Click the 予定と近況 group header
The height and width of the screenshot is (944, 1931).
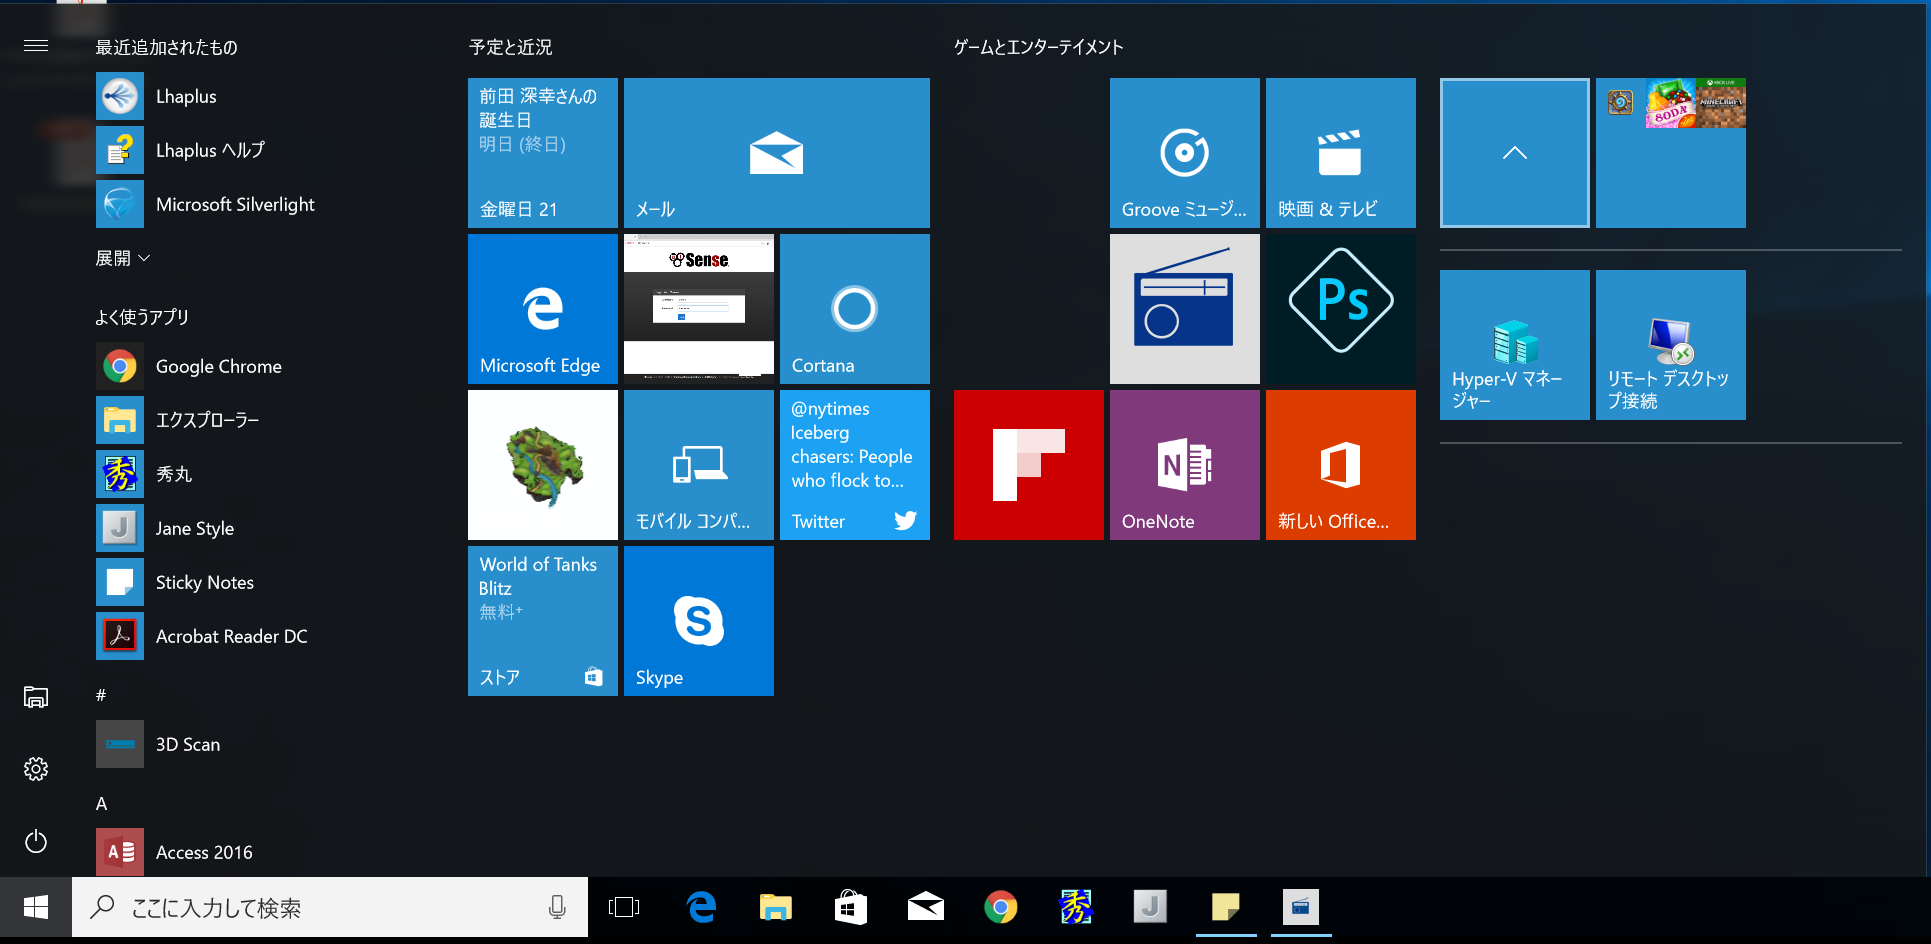511,47
